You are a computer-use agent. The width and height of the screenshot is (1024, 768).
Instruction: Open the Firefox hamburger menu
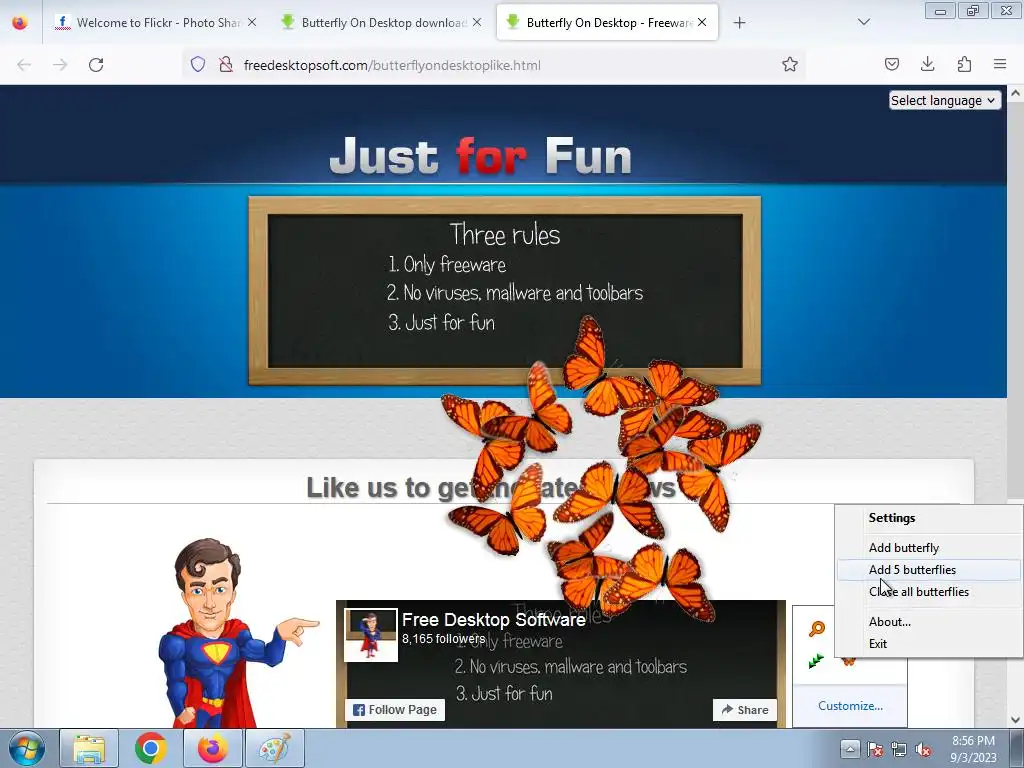coord(1000,64)
